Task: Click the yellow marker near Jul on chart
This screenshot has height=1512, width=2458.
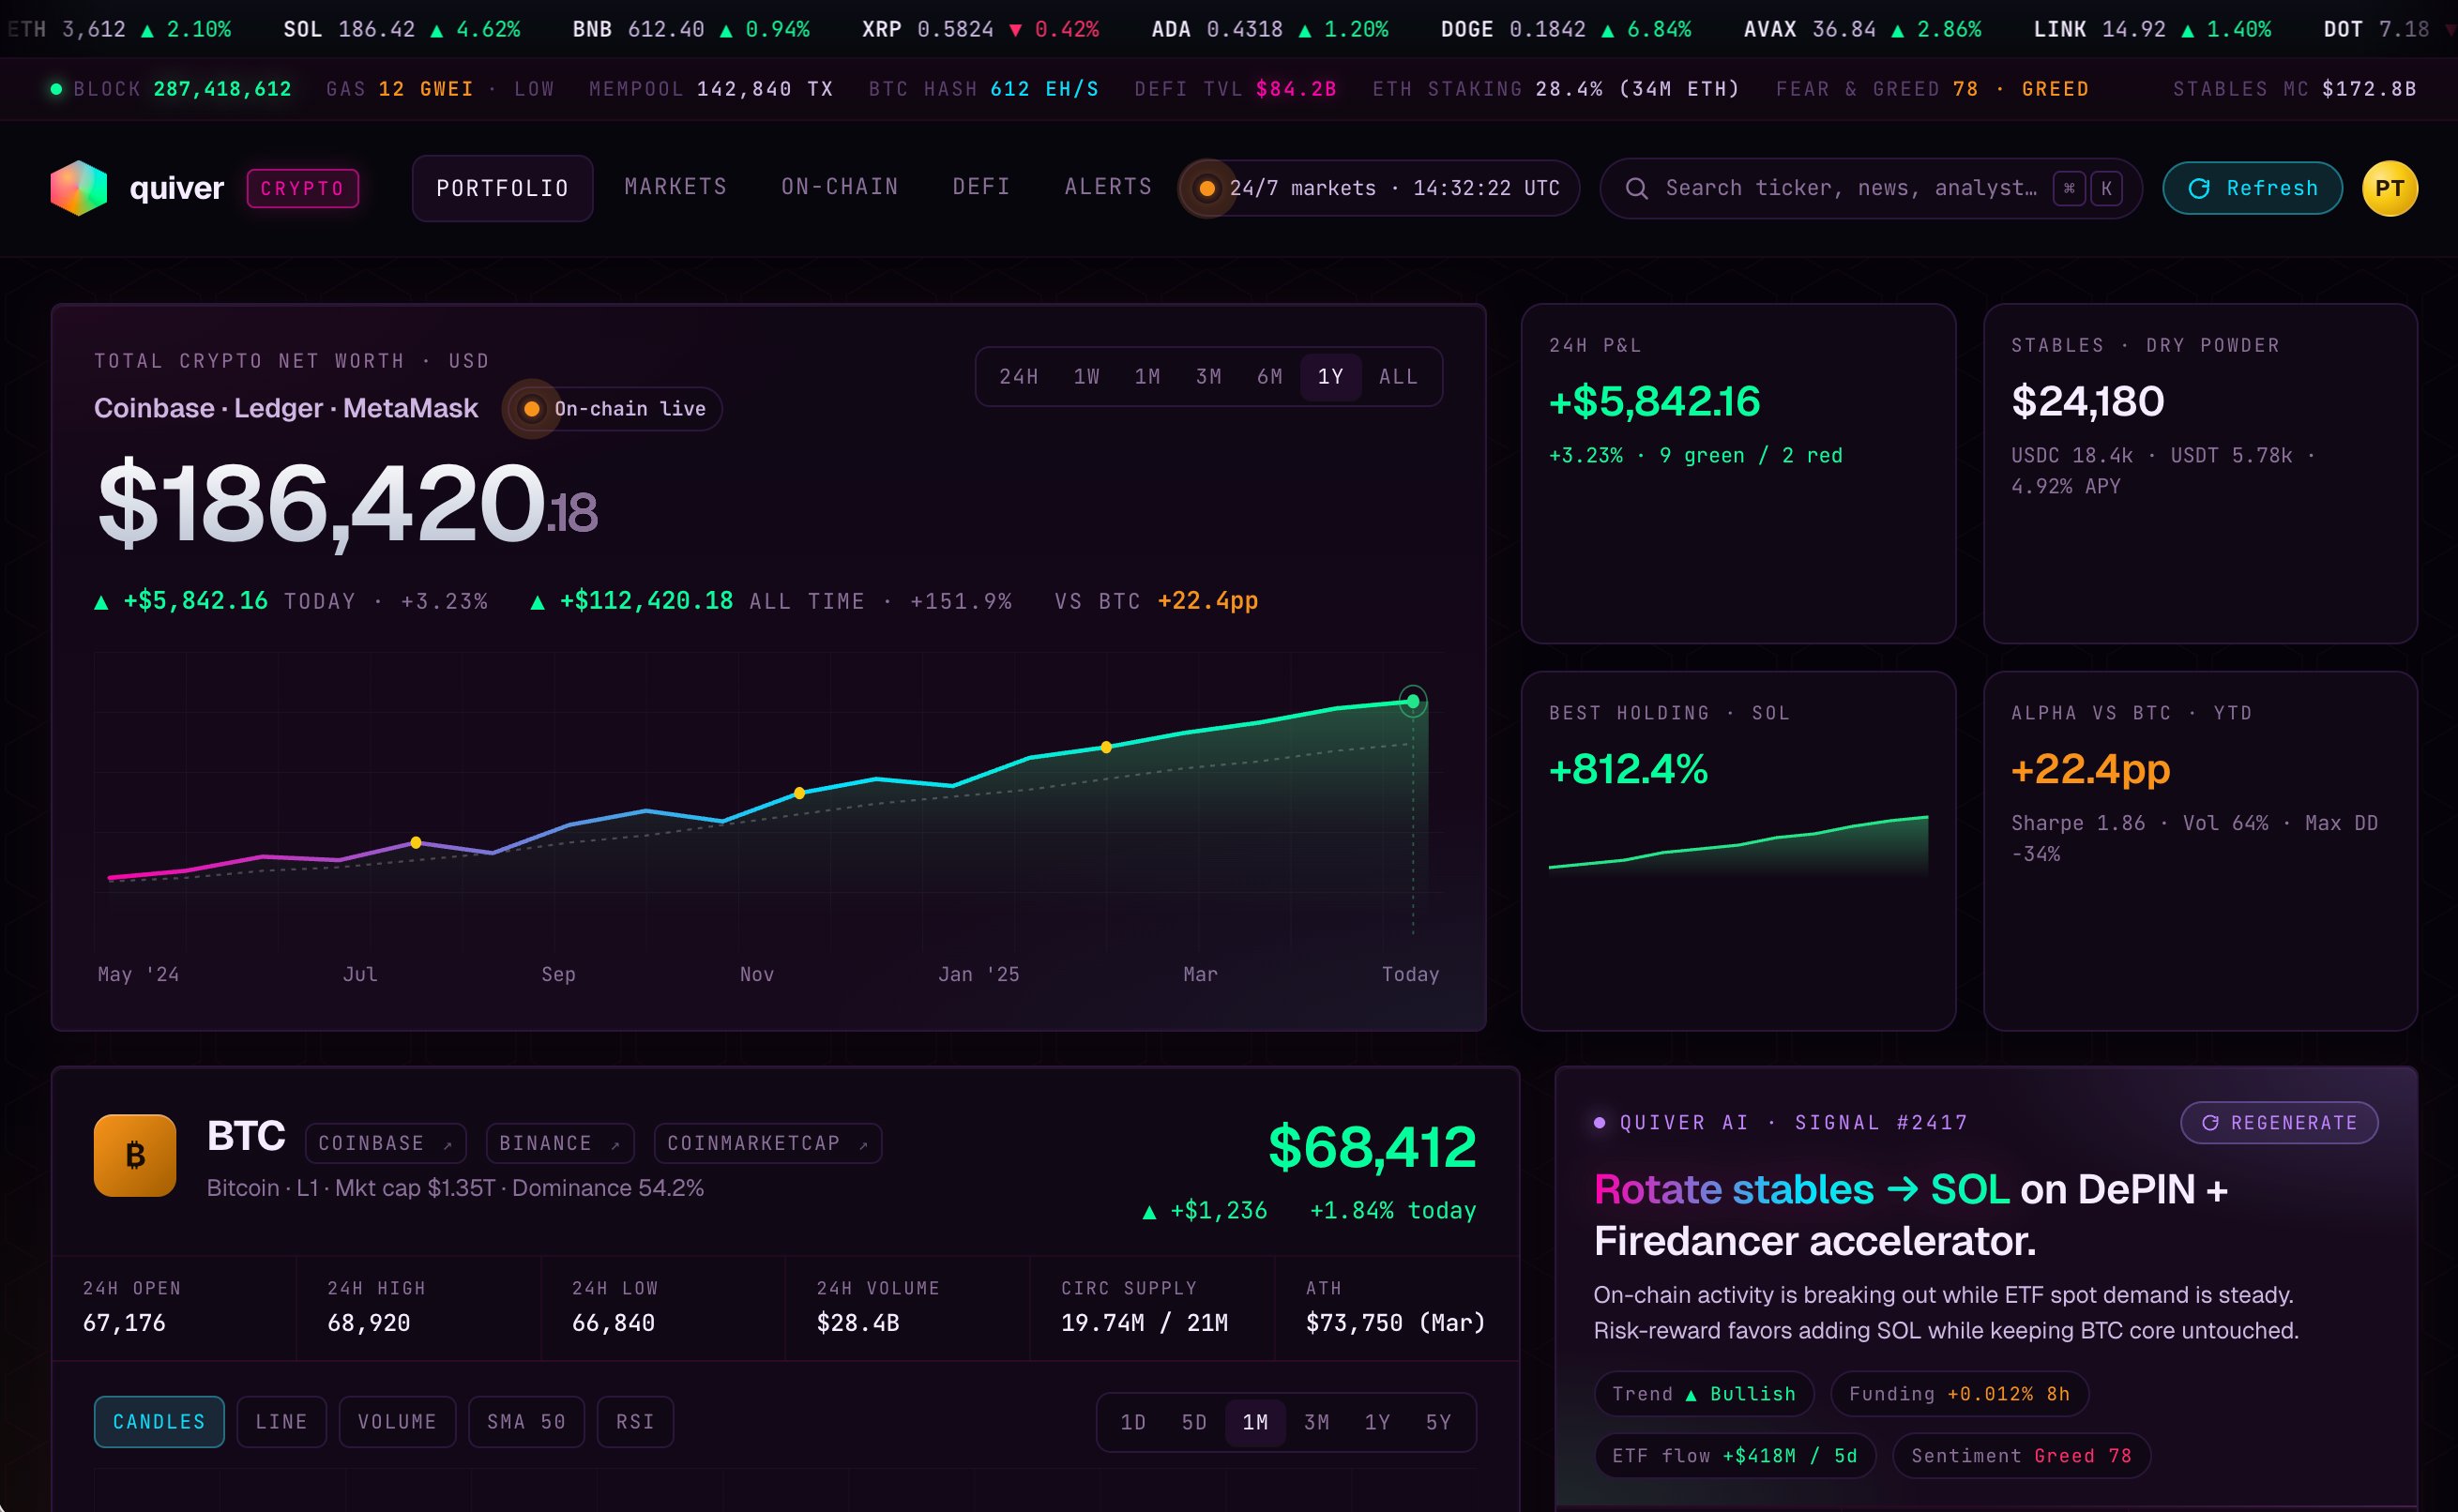Action: [x=416, y=842]
